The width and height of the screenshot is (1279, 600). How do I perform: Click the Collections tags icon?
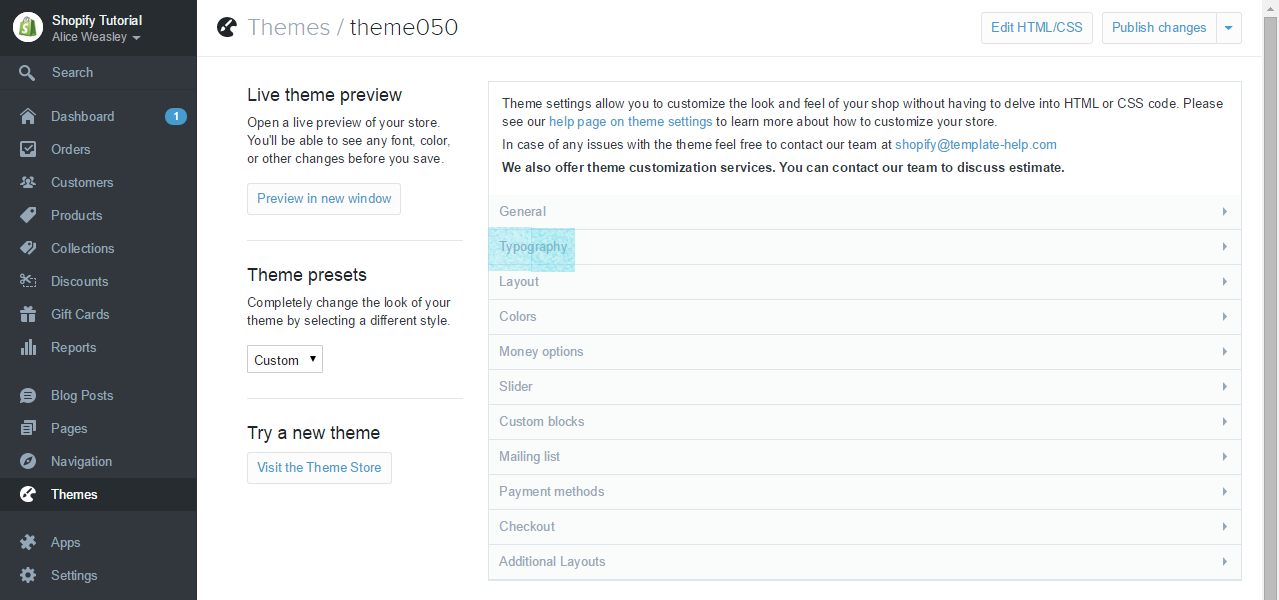point(28,248)
